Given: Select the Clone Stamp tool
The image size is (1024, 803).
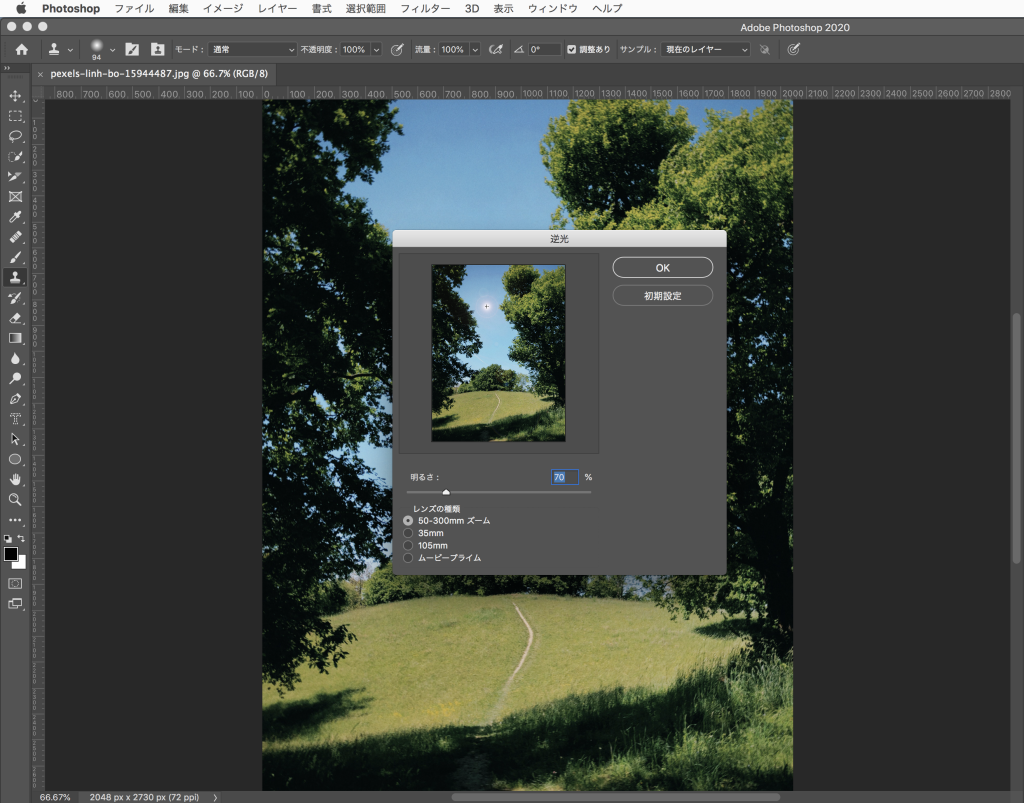Looking at the screenshot, I should [15, 277].
